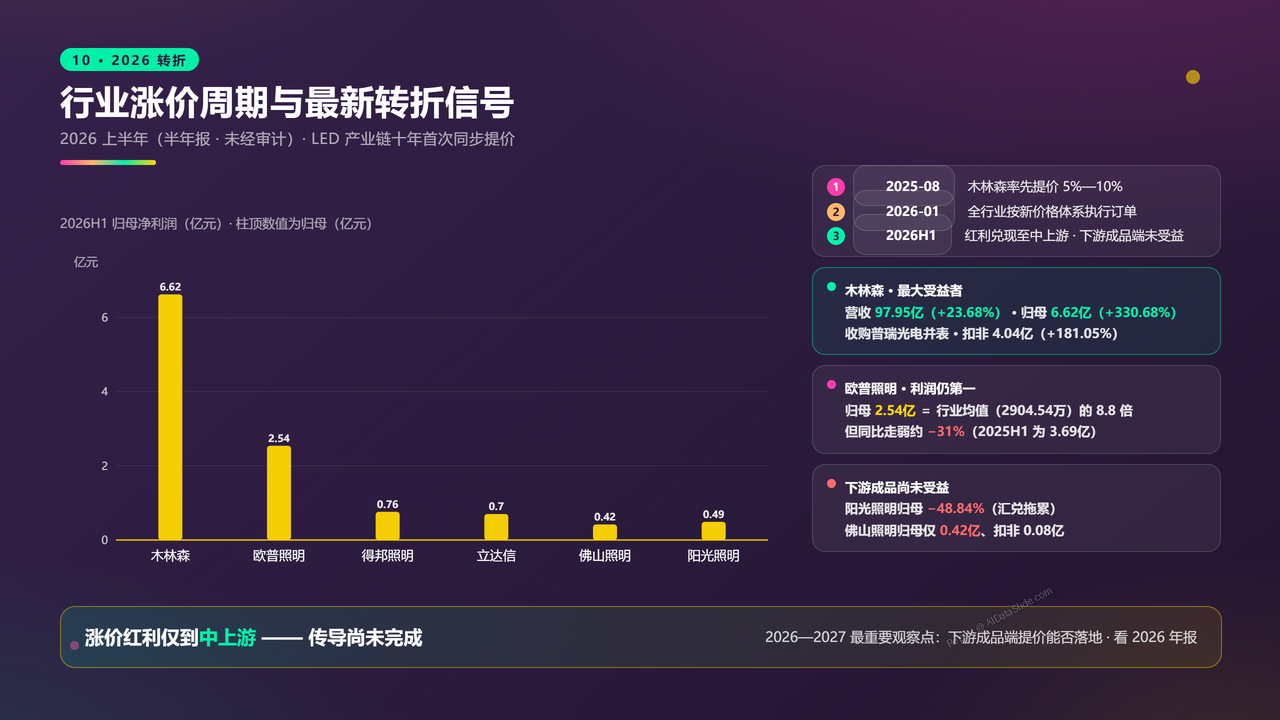This screenshot has width=1280, height=720.
Task: Click the y-axis tick value 6
Action: pyautogui.click(x=104, y=317)
